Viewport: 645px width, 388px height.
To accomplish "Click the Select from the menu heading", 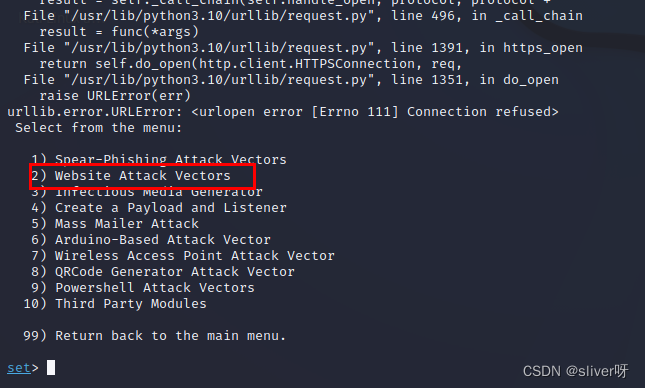I will point(99,128).
